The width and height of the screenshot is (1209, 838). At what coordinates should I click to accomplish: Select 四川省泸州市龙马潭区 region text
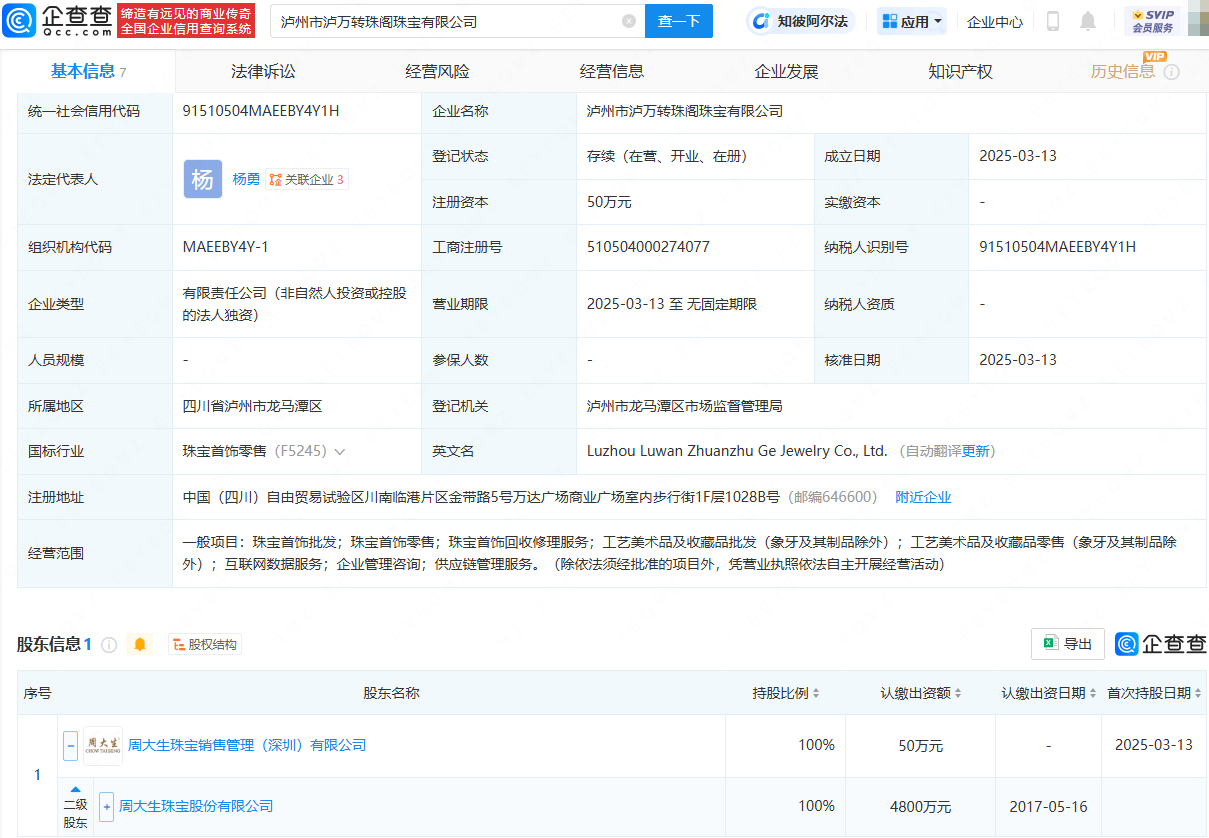[x=252, y=406]
